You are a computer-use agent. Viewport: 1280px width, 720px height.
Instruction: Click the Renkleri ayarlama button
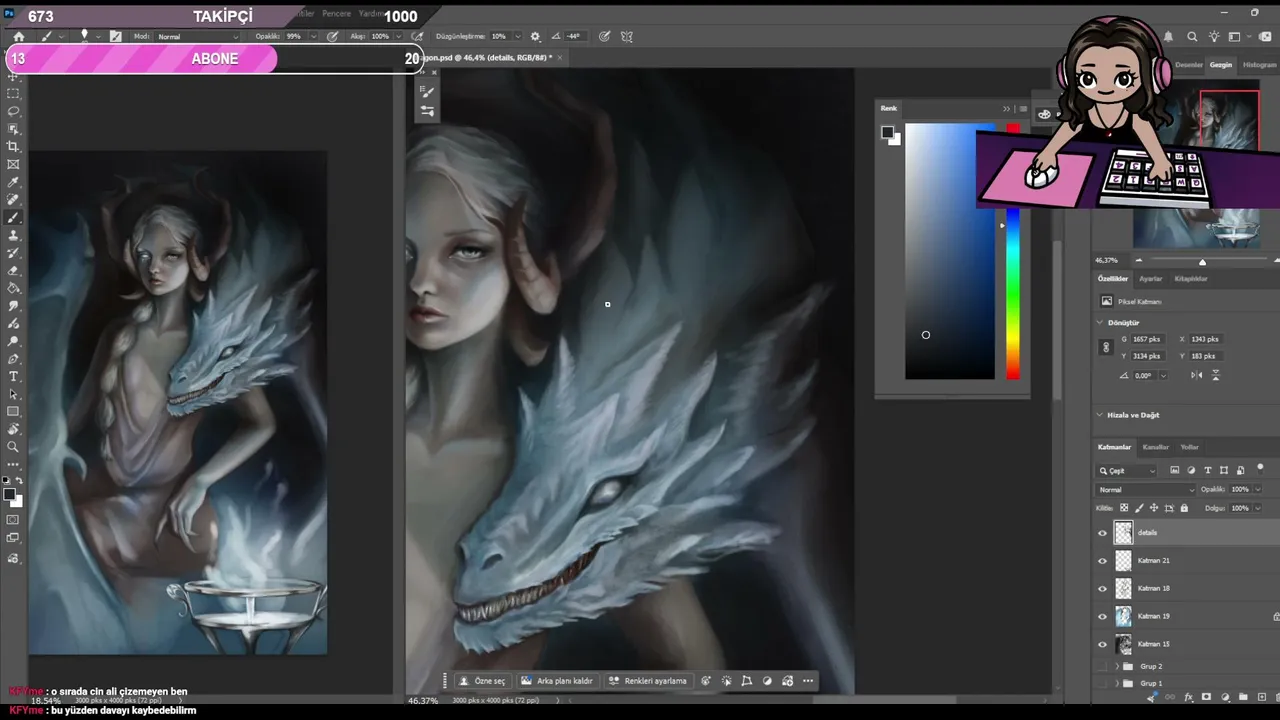[648, 681]
